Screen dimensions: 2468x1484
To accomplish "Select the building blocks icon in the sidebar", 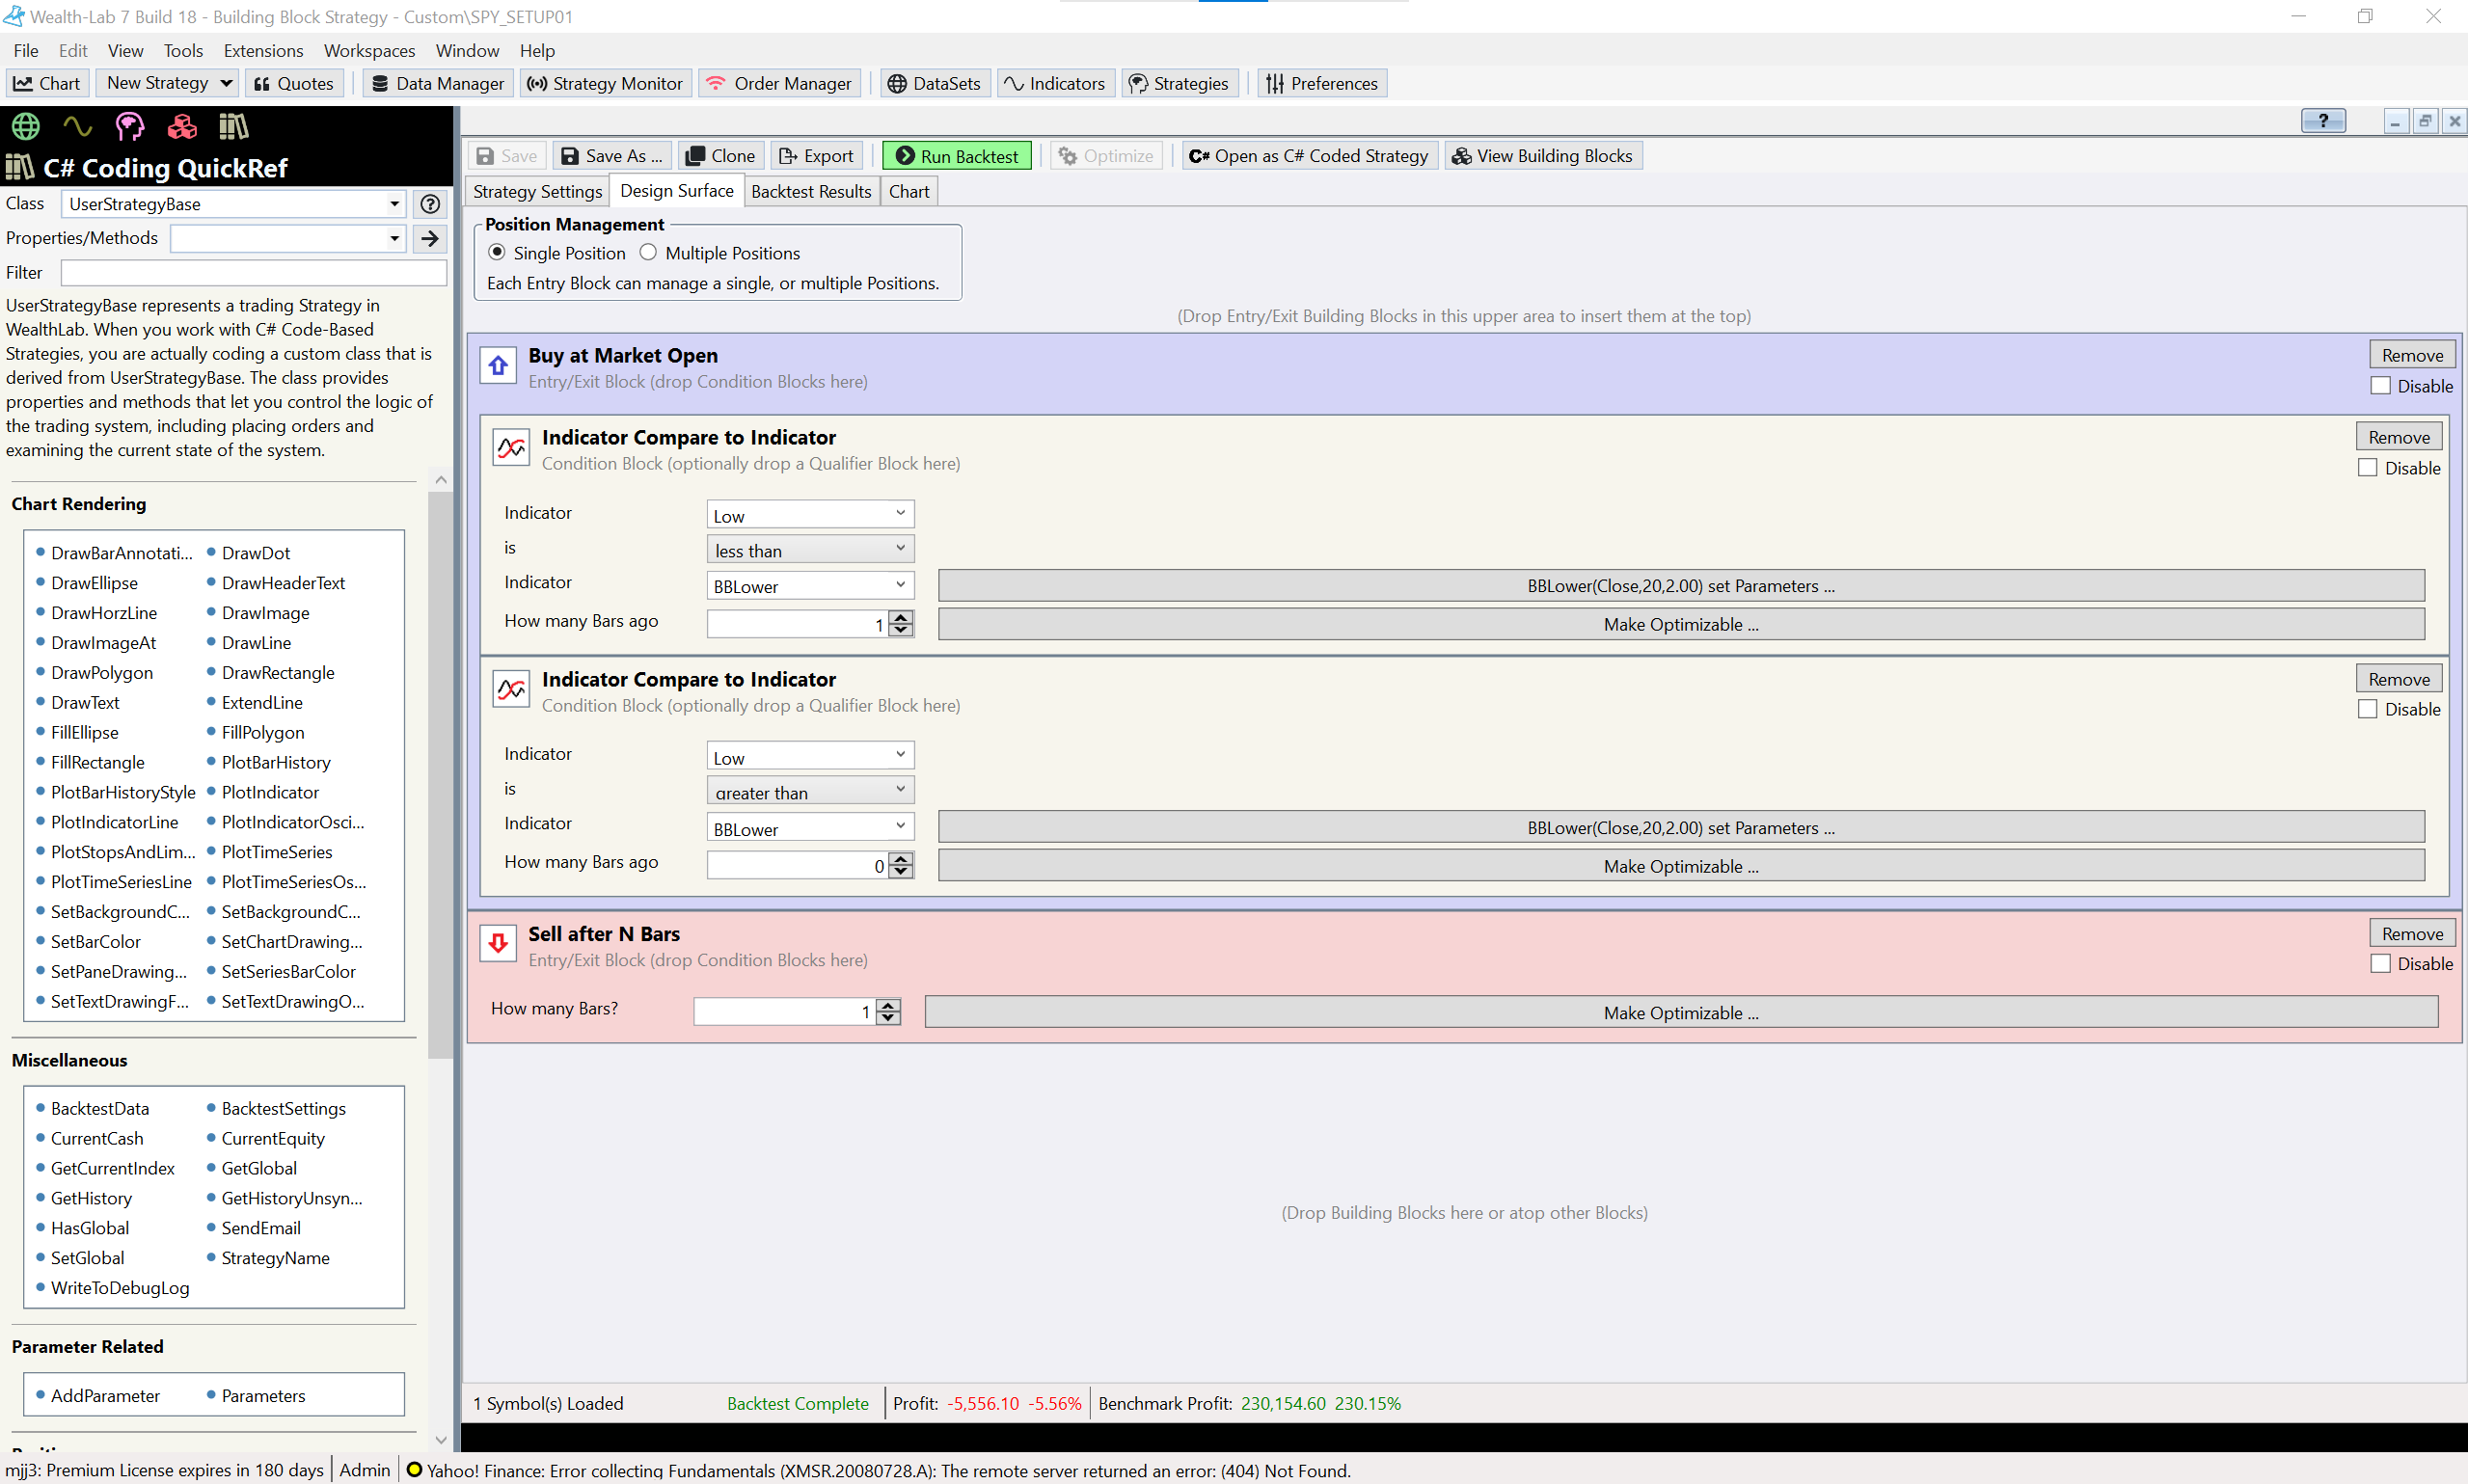I will [181, 127].
